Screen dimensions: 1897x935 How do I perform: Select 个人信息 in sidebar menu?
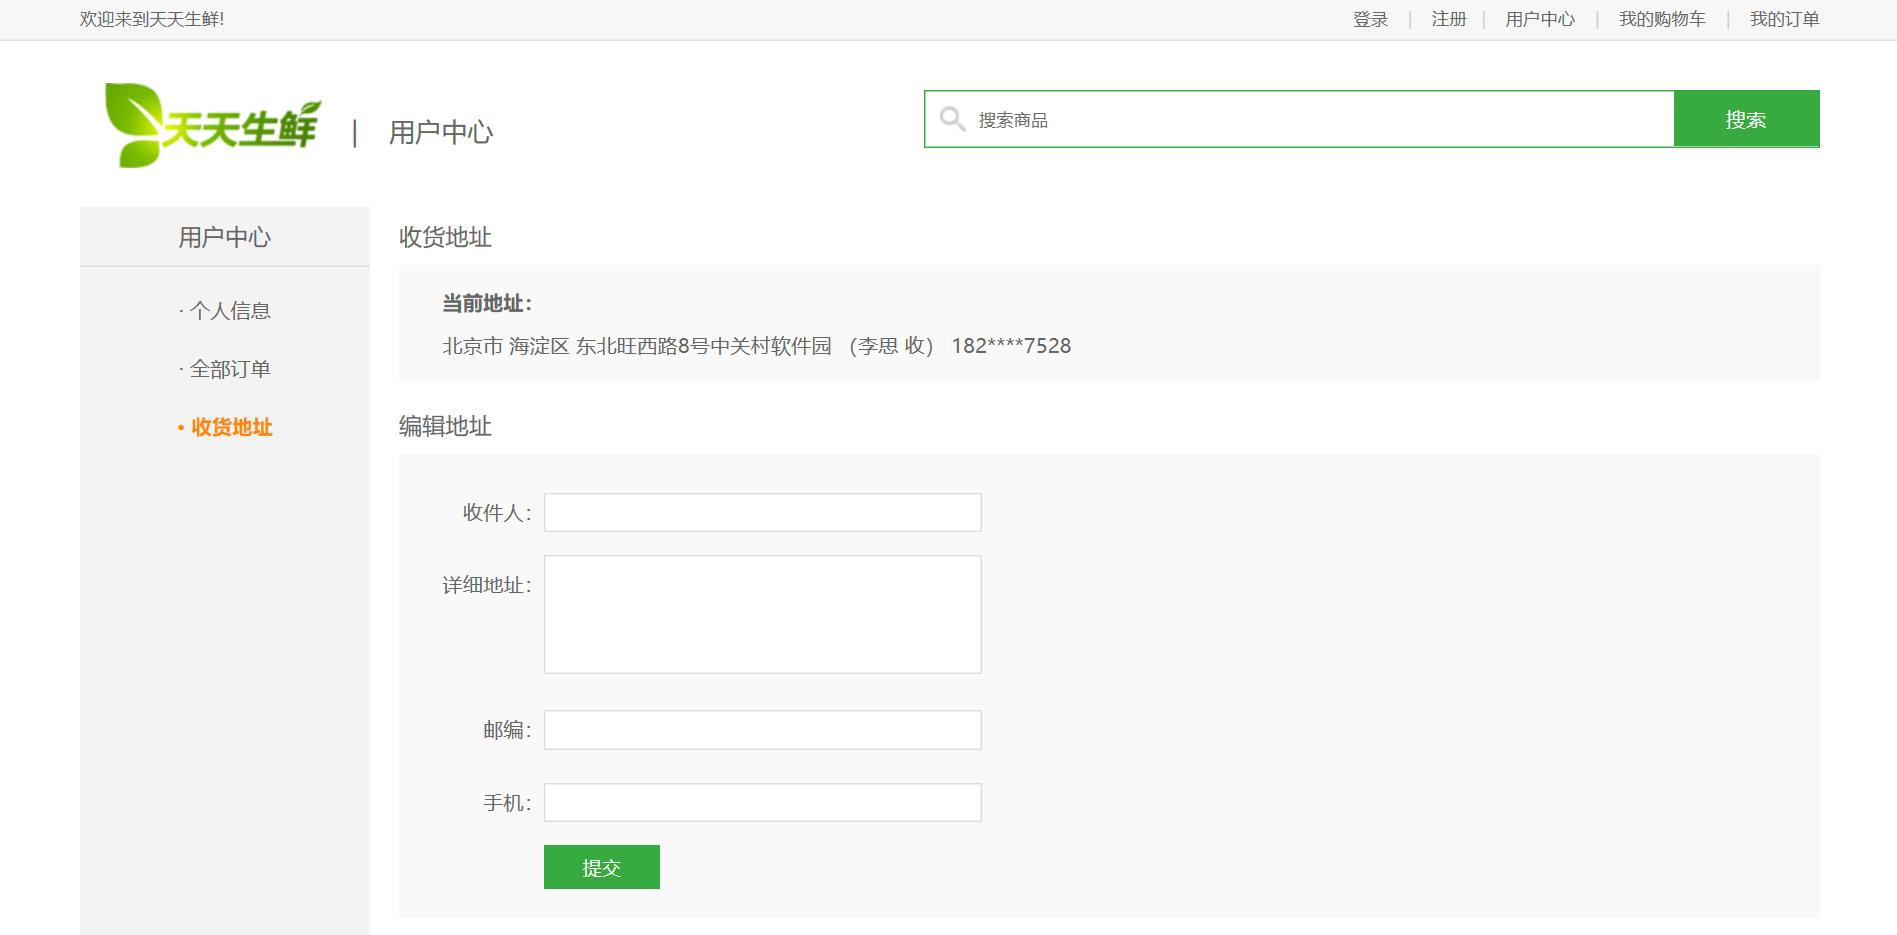[x=230, y=311]
